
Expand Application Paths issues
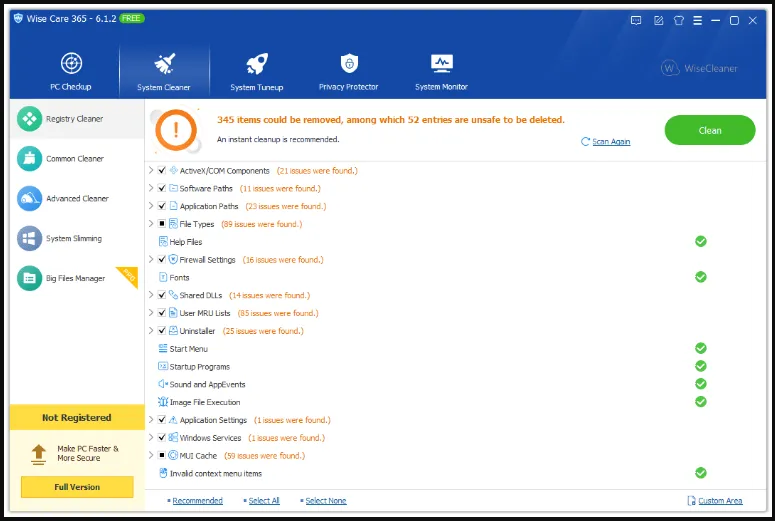coord(151,206)
